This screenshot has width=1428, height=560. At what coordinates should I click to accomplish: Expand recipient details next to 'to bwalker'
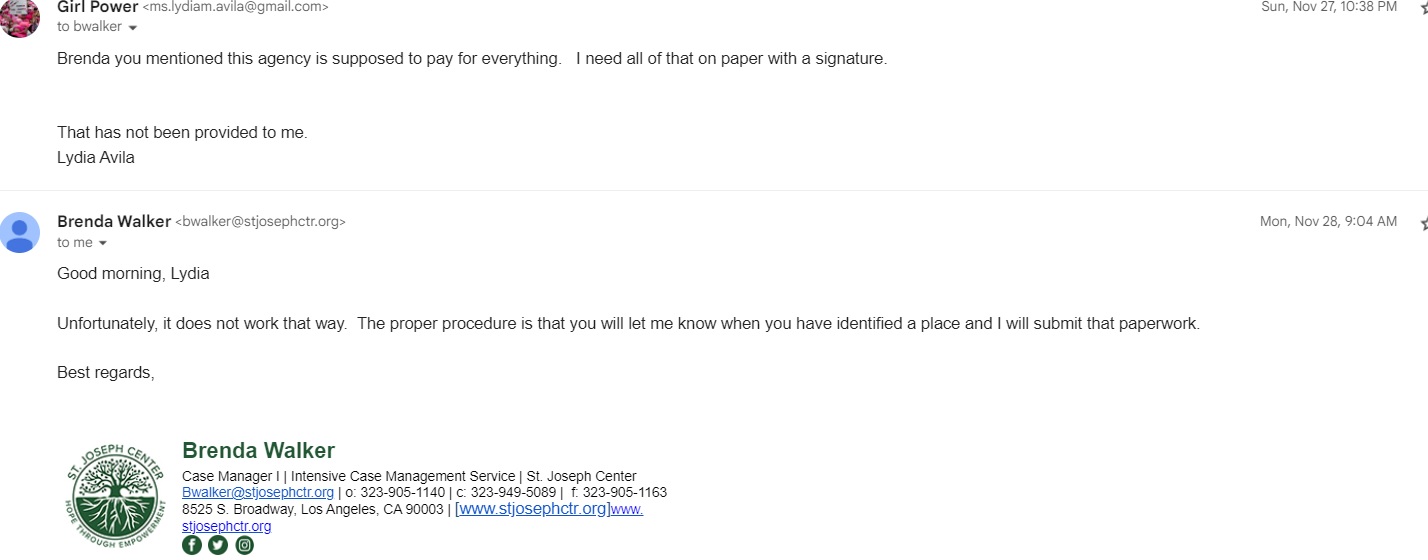132,27
